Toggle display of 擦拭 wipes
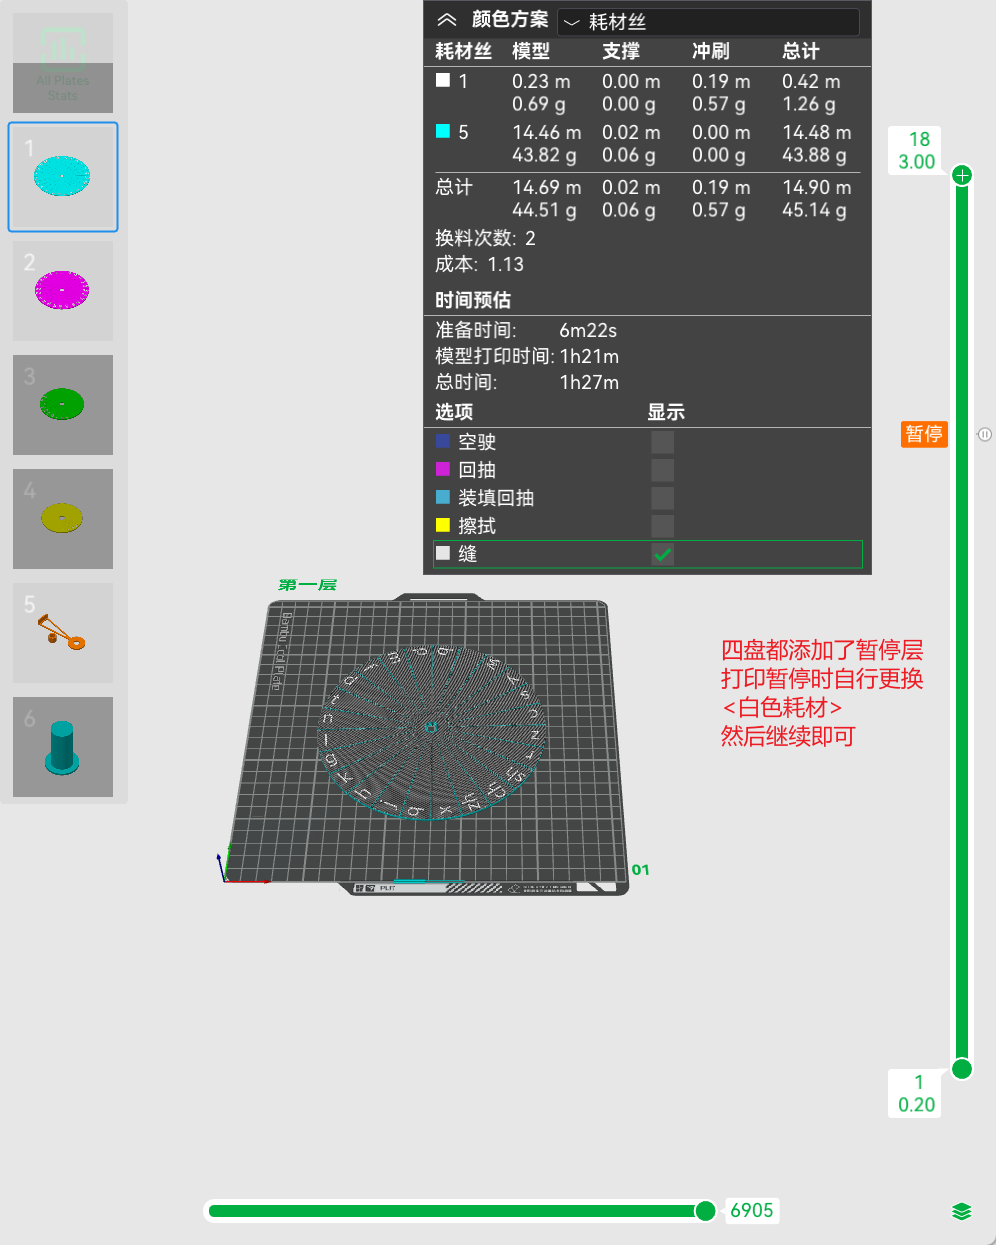Image resolution: width=996 pixels, height=1245 pixels. [x=662, y=526]
